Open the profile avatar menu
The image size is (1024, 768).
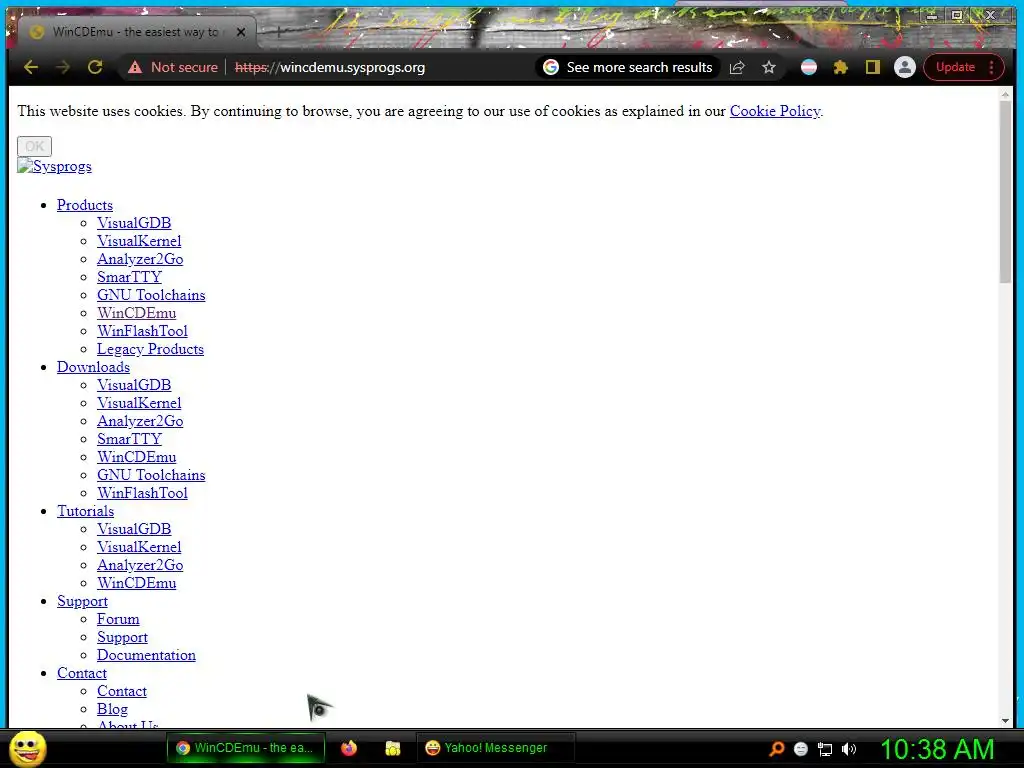tap(904, 67)
